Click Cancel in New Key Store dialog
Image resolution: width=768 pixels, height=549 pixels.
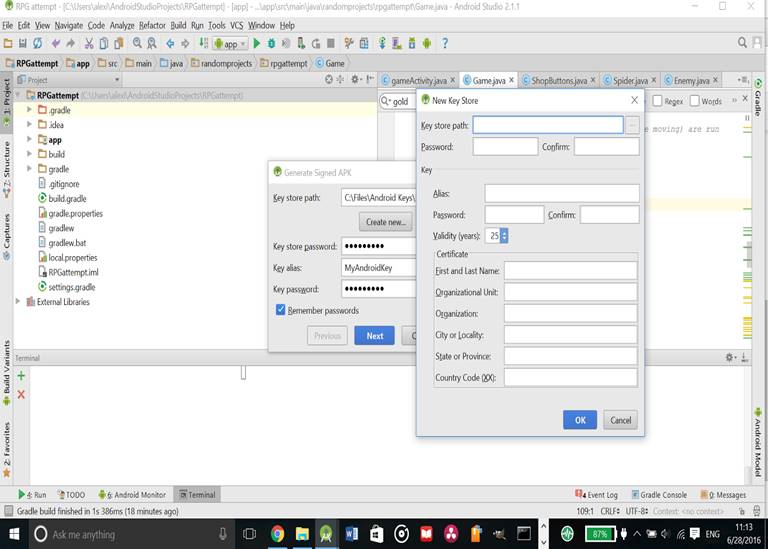pos(621,420)
